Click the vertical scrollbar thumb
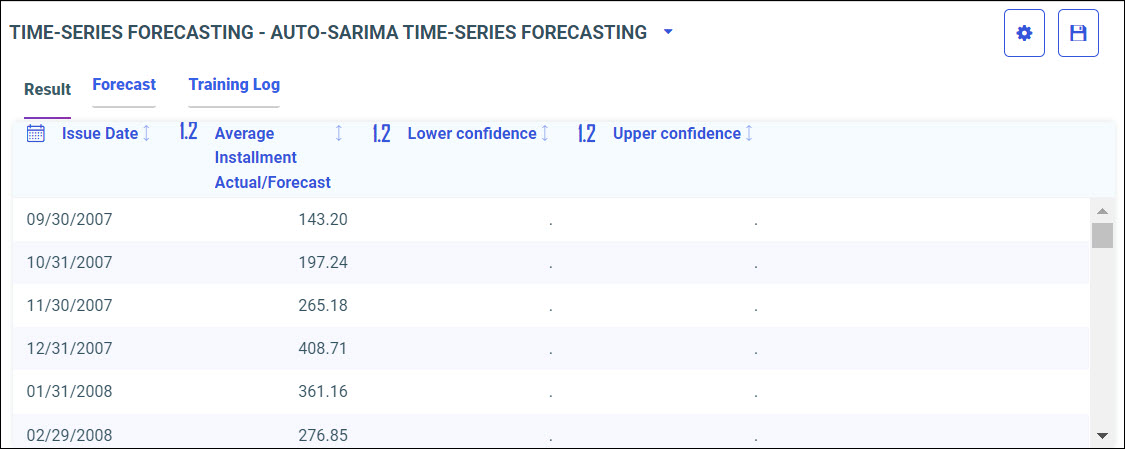Viewport: 1125px width, 449px height. (x=1102, y=236)
